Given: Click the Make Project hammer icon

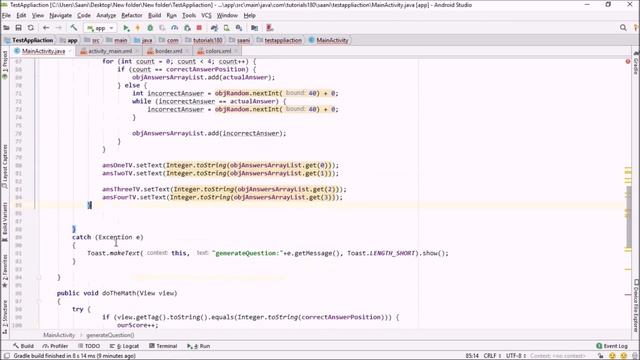Looking at the screenshot, I should coord(74,28).
